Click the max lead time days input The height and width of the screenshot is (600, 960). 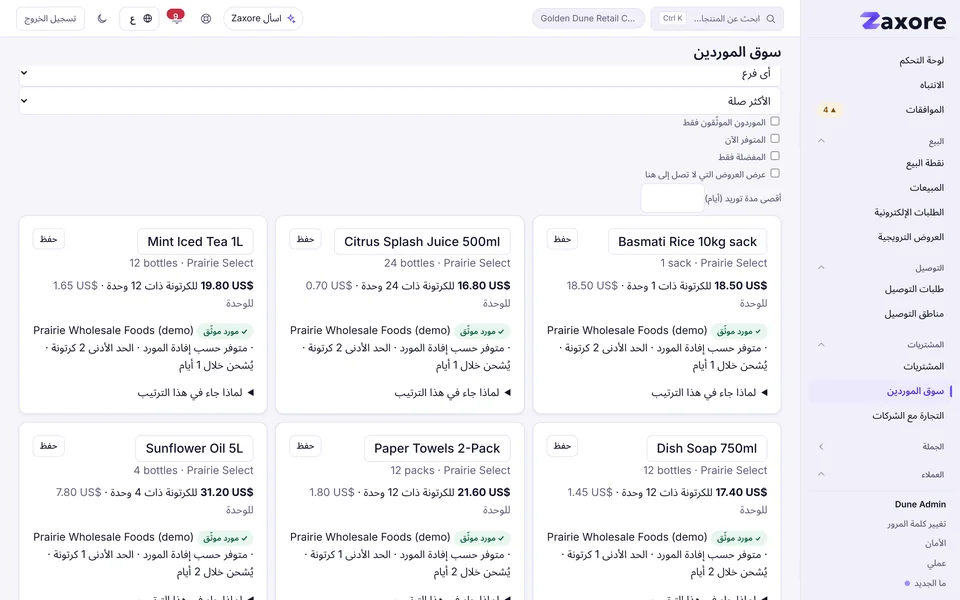pos(672,198)
